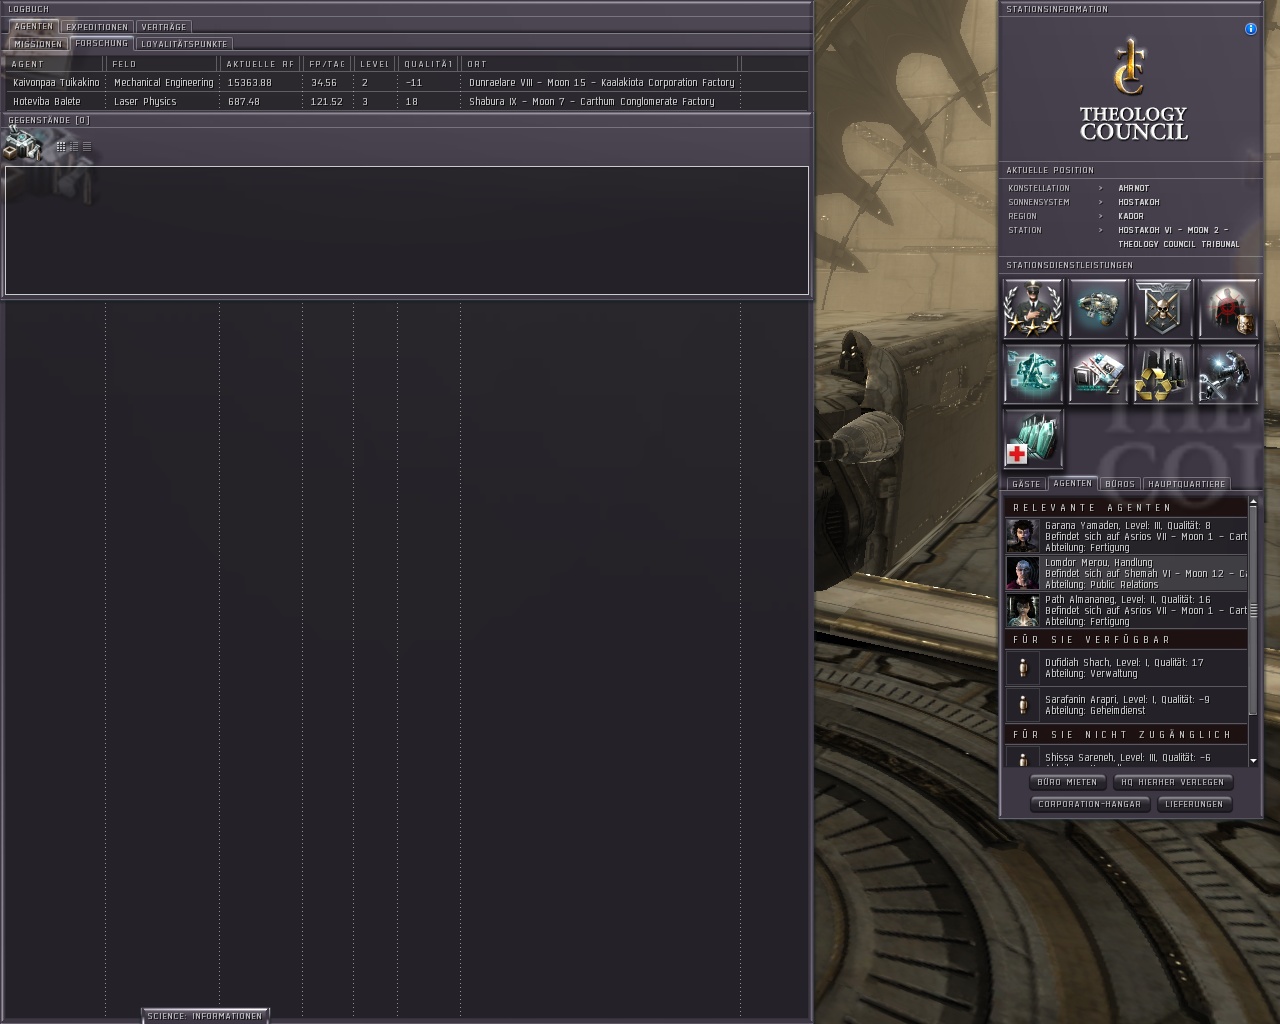Image resolution: width=1280 pixels, height=1024 pixels.
Task: Open the medical clone bay icon
Action: (x=1033, y=439)
